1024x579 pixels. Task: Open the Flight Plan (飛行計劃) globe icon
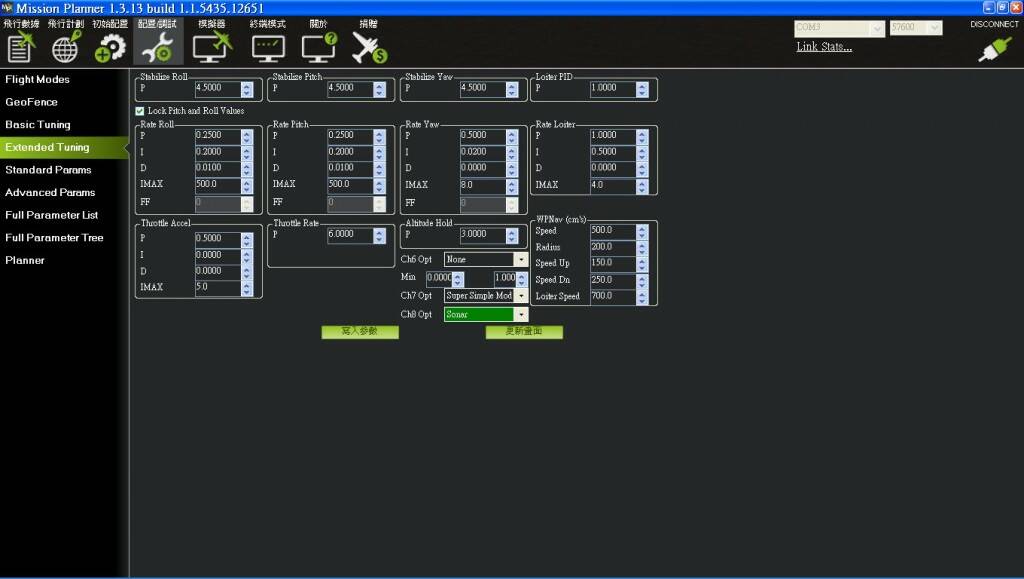point(67,47)
